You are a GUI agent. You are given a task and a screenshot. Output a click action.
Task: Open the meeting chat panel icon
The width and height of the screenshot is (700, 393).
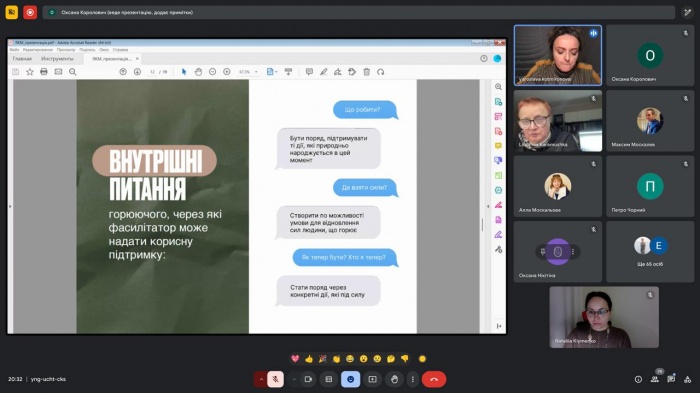[671, 379]
